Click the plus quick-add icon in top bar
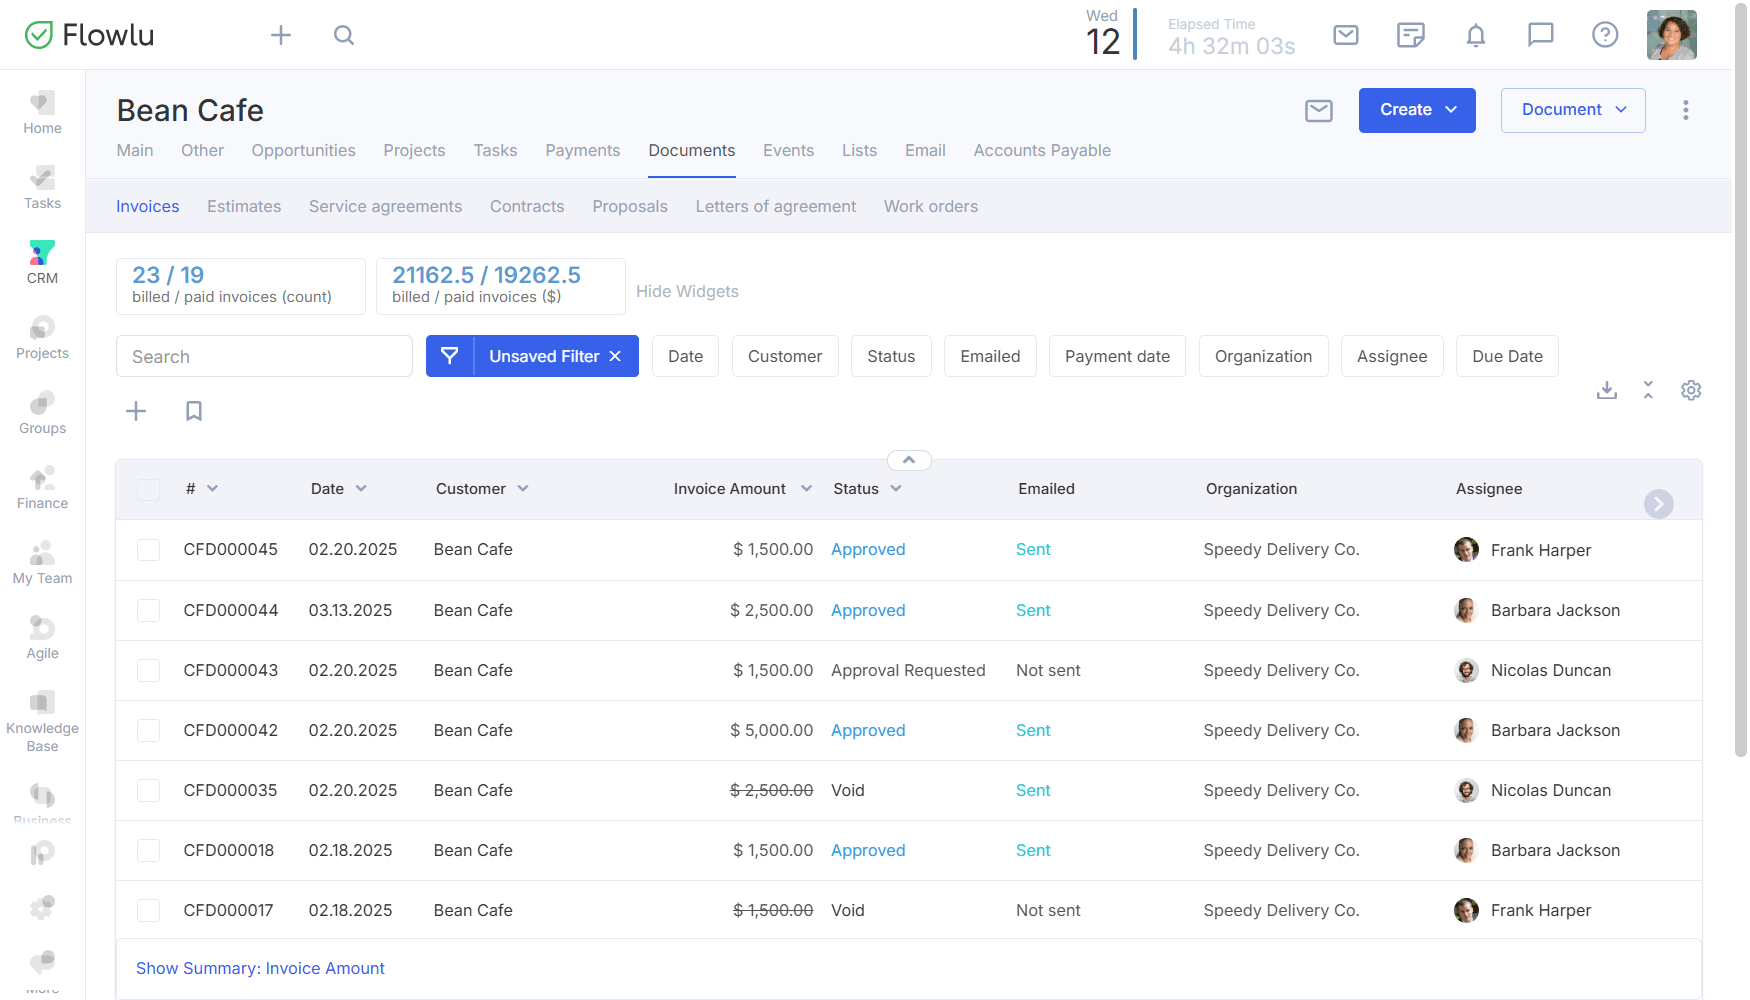The image size is (1750, 1000). [281, 35]
